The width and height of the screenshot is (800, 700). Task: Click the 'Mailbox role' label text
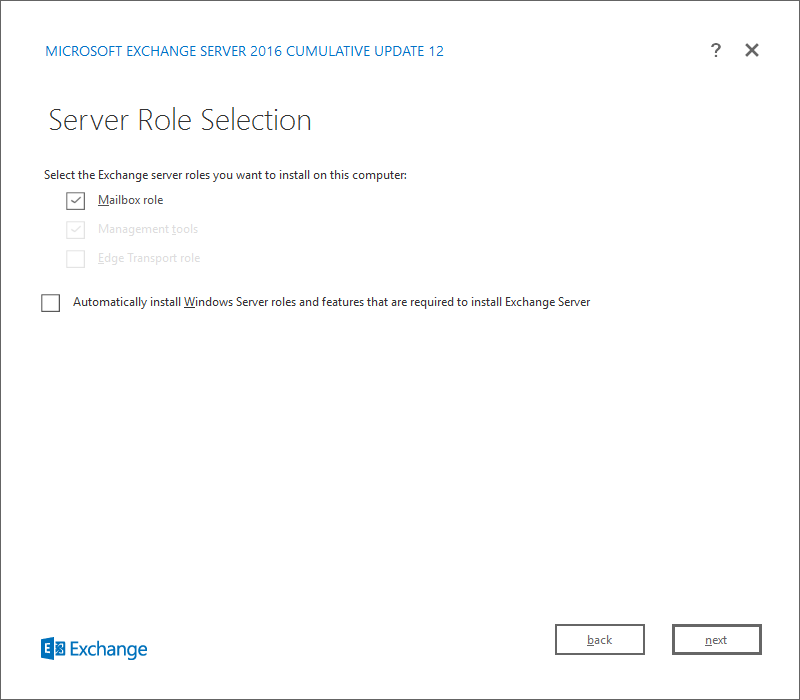131,200
